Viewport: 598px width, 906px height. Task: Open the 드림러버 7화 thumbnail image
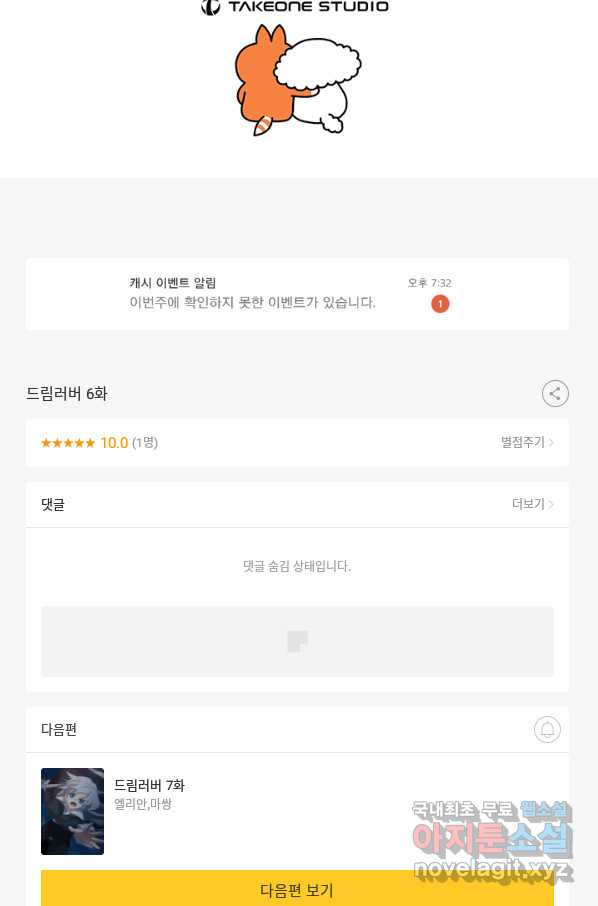[72, 811]
